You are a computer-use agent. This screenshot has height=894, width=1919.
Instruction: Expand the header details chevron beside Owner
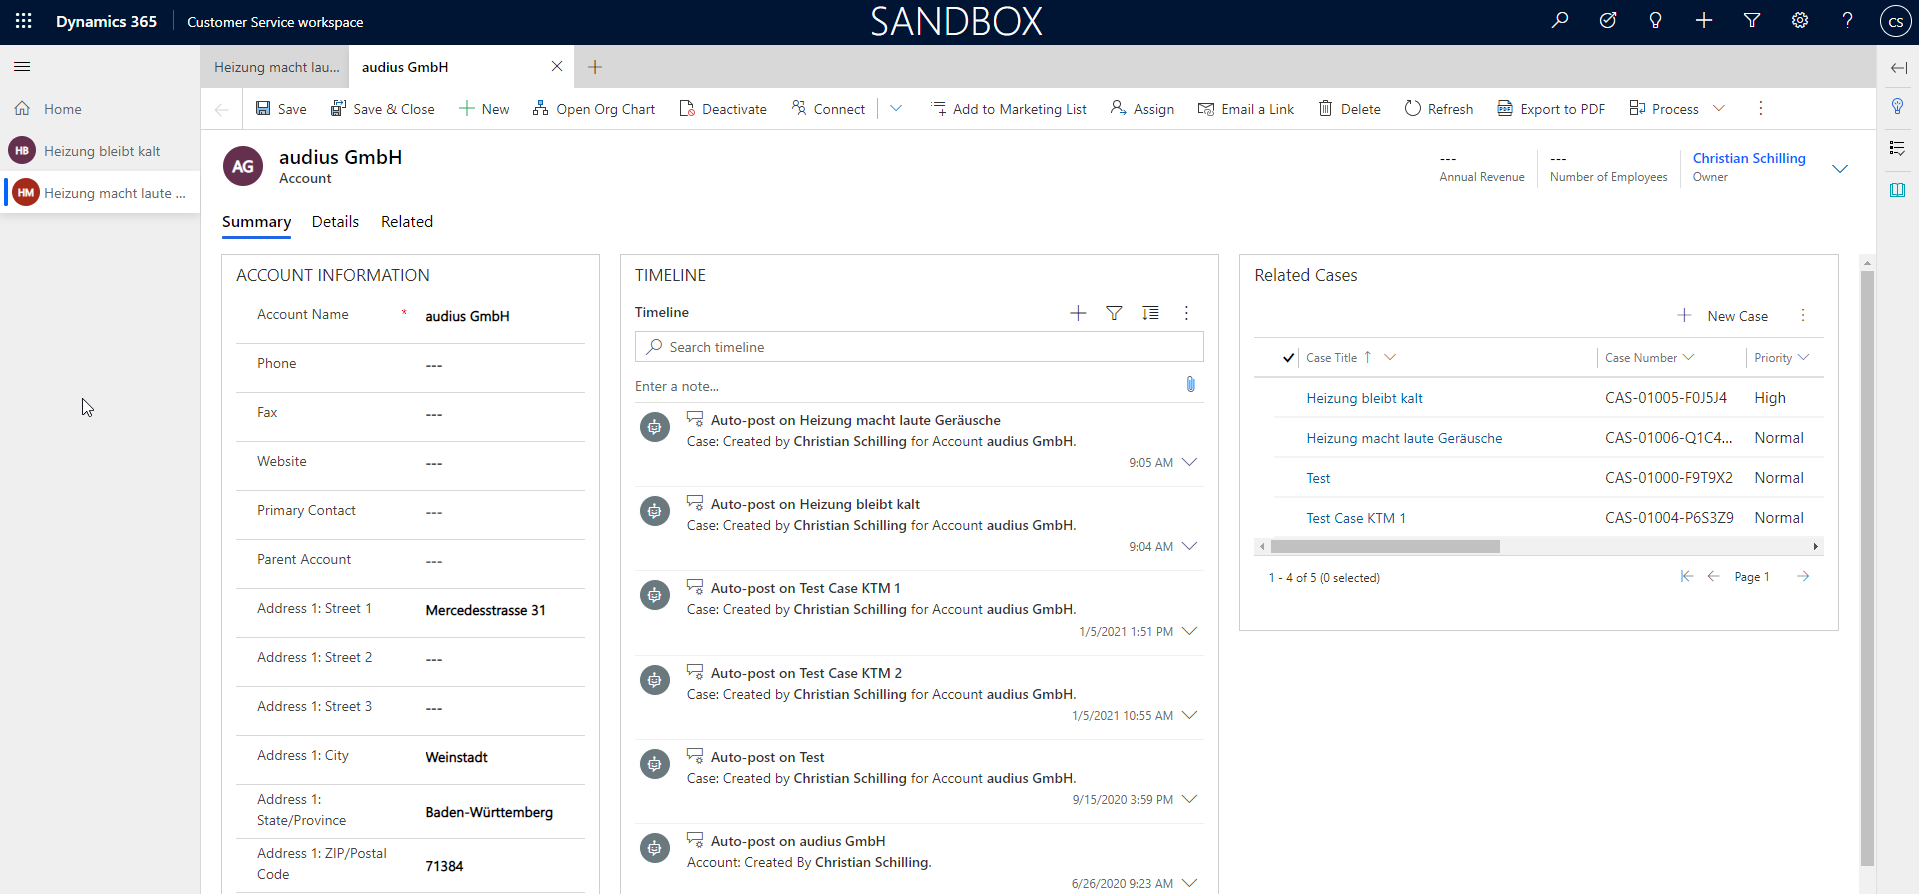coord(1839,168)
